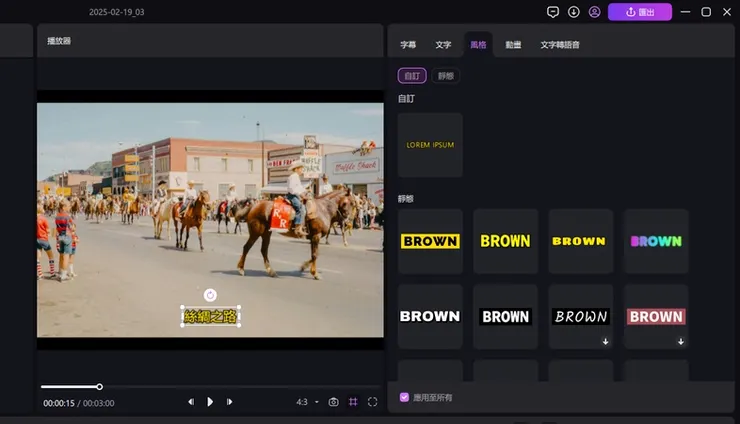
Task: Click the playback progress slider handle
Action: pyautogui.click(x=100, y=387)
